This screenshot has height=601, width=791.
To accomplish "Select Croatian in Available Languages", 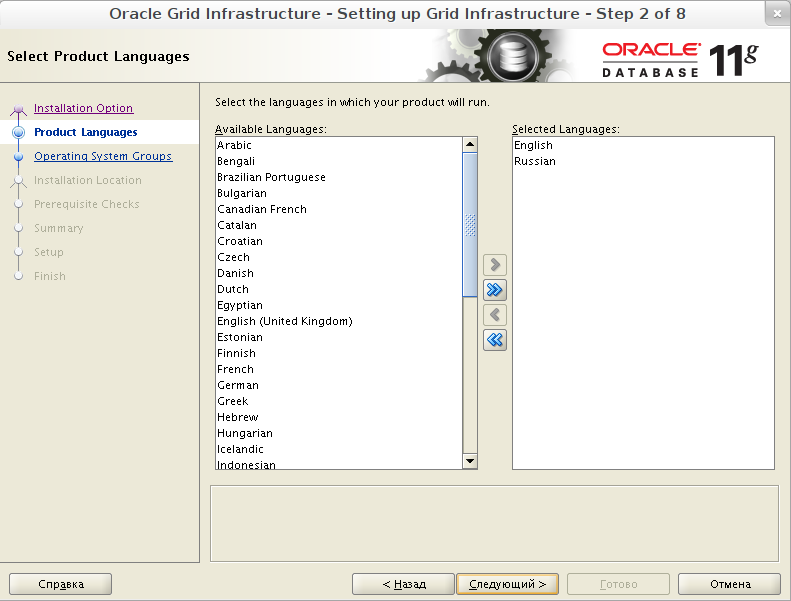I will click(x=338, y=241).
